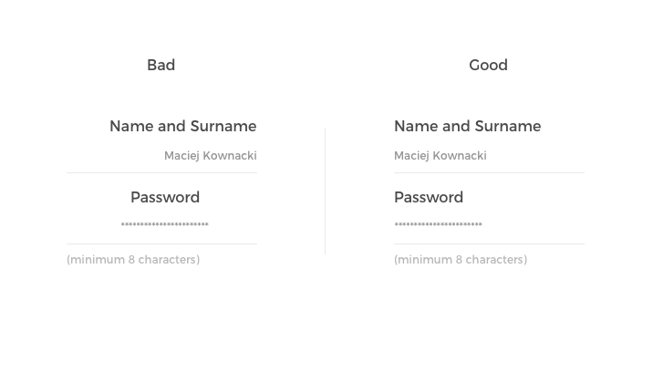The height and width of the screenshot is (383, 653).
Task: Click the centered "Password" label under Bad
Action: click(165, 197)
